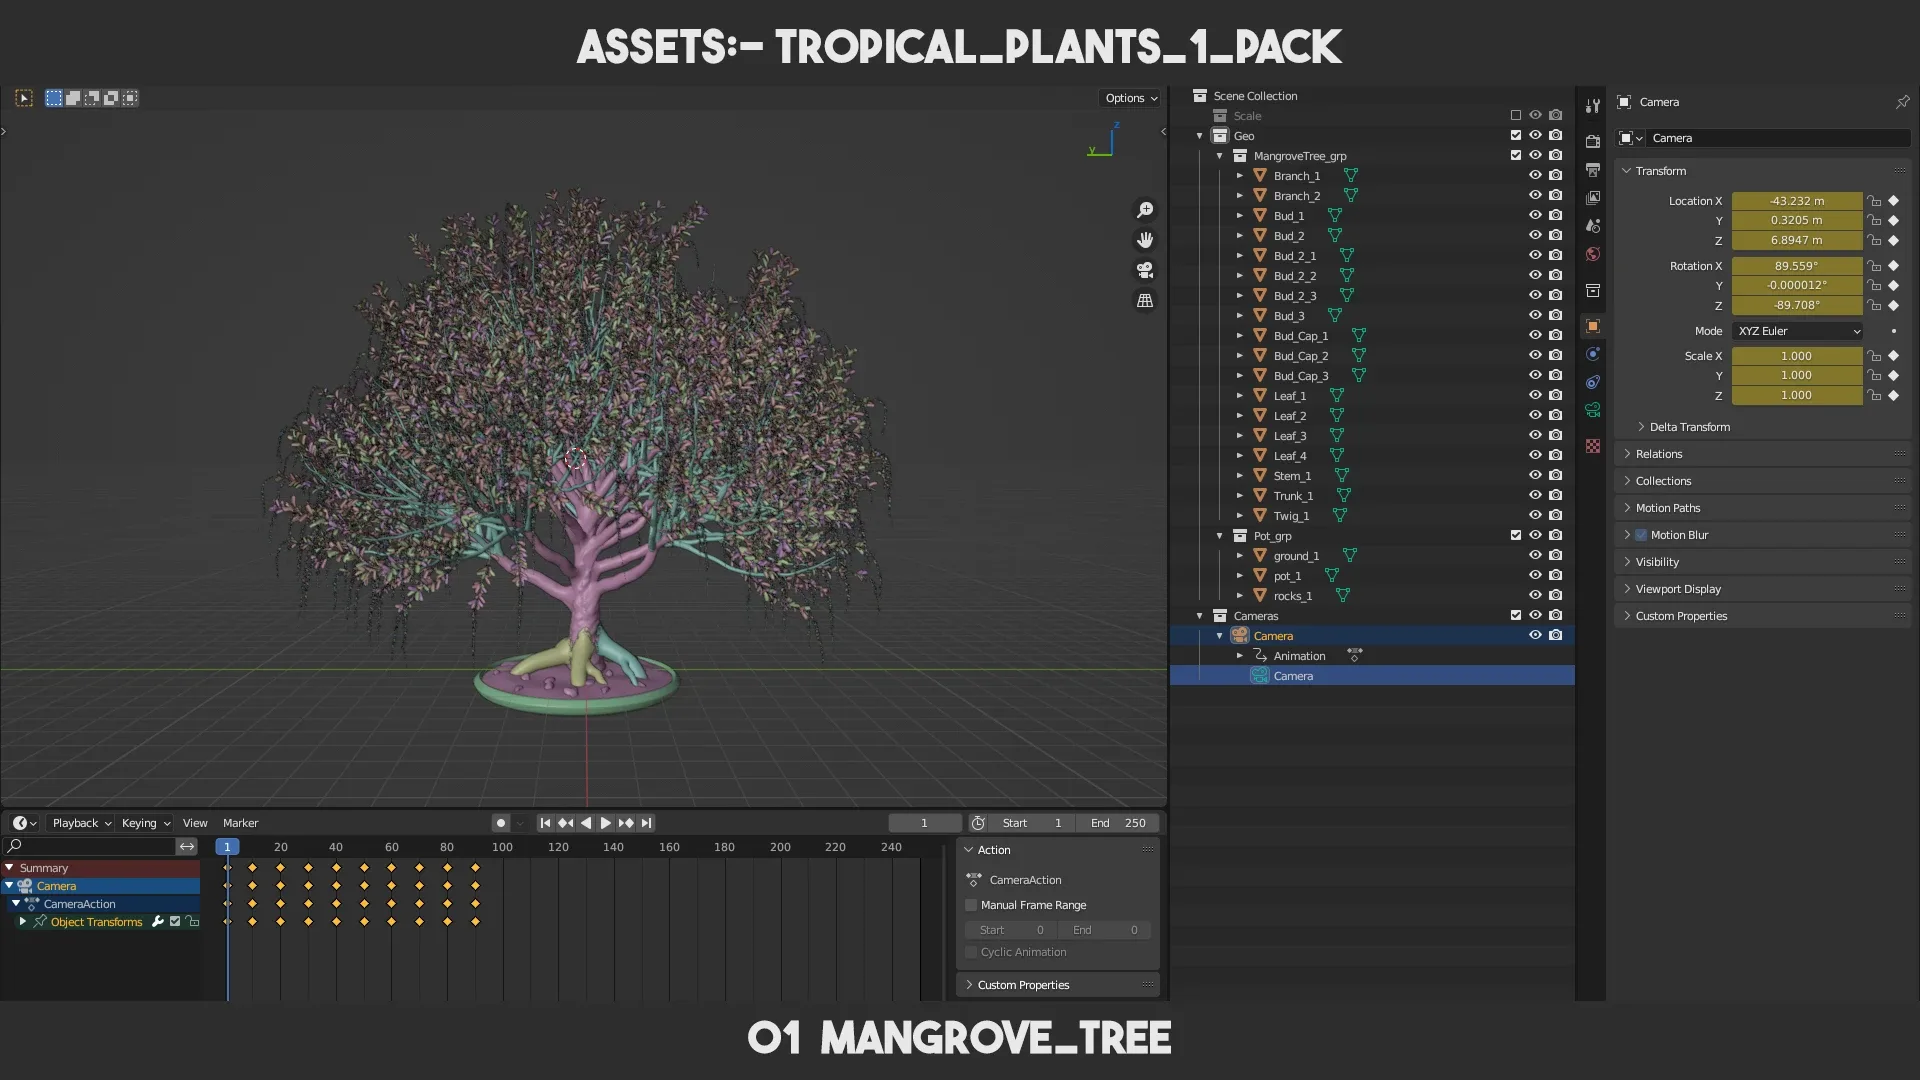Open the Object properties tab
This screenshot has width=1920, height=1080.
pyautogui.click(x=1593, y=326)
